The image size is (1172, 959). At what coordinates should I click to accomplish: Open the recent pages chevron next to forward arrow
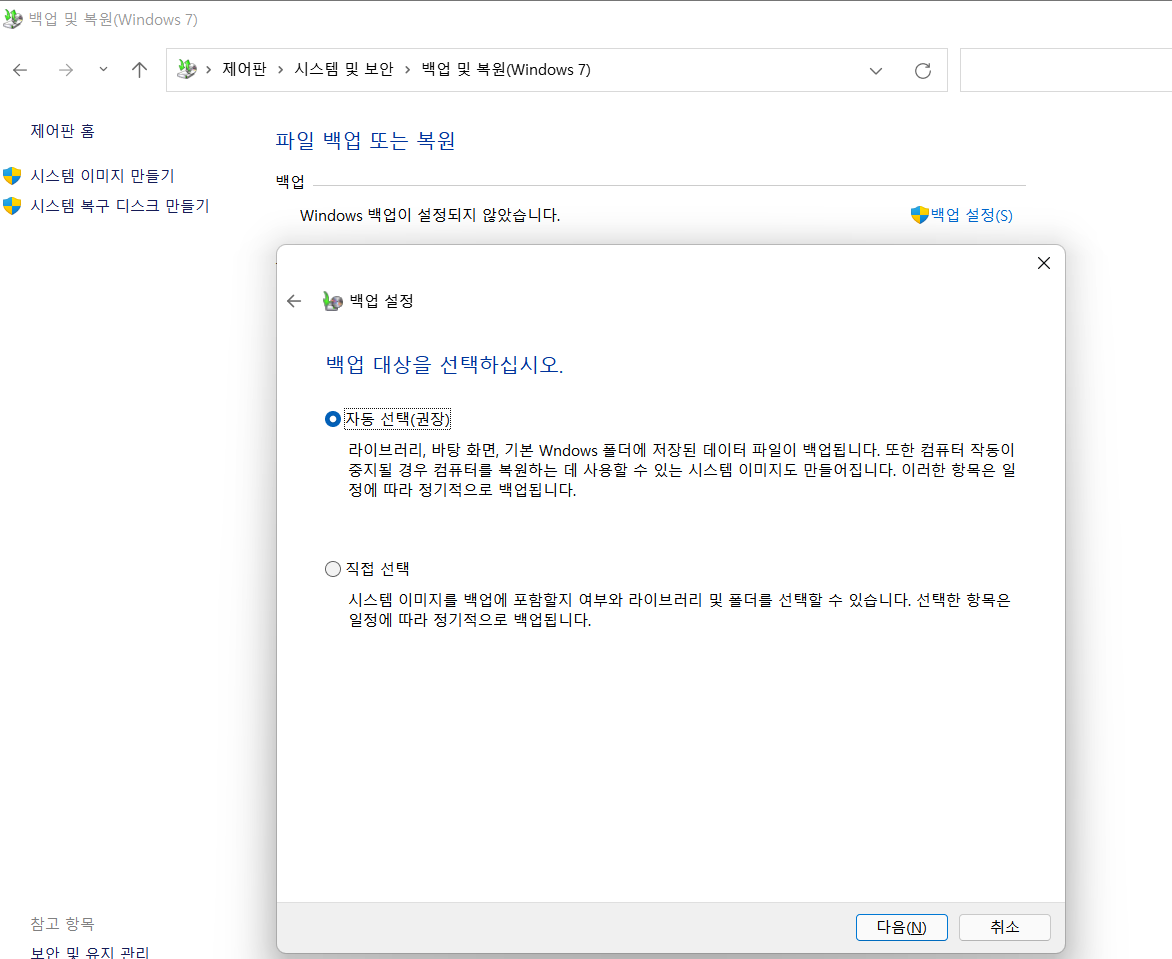pos(102,70)
